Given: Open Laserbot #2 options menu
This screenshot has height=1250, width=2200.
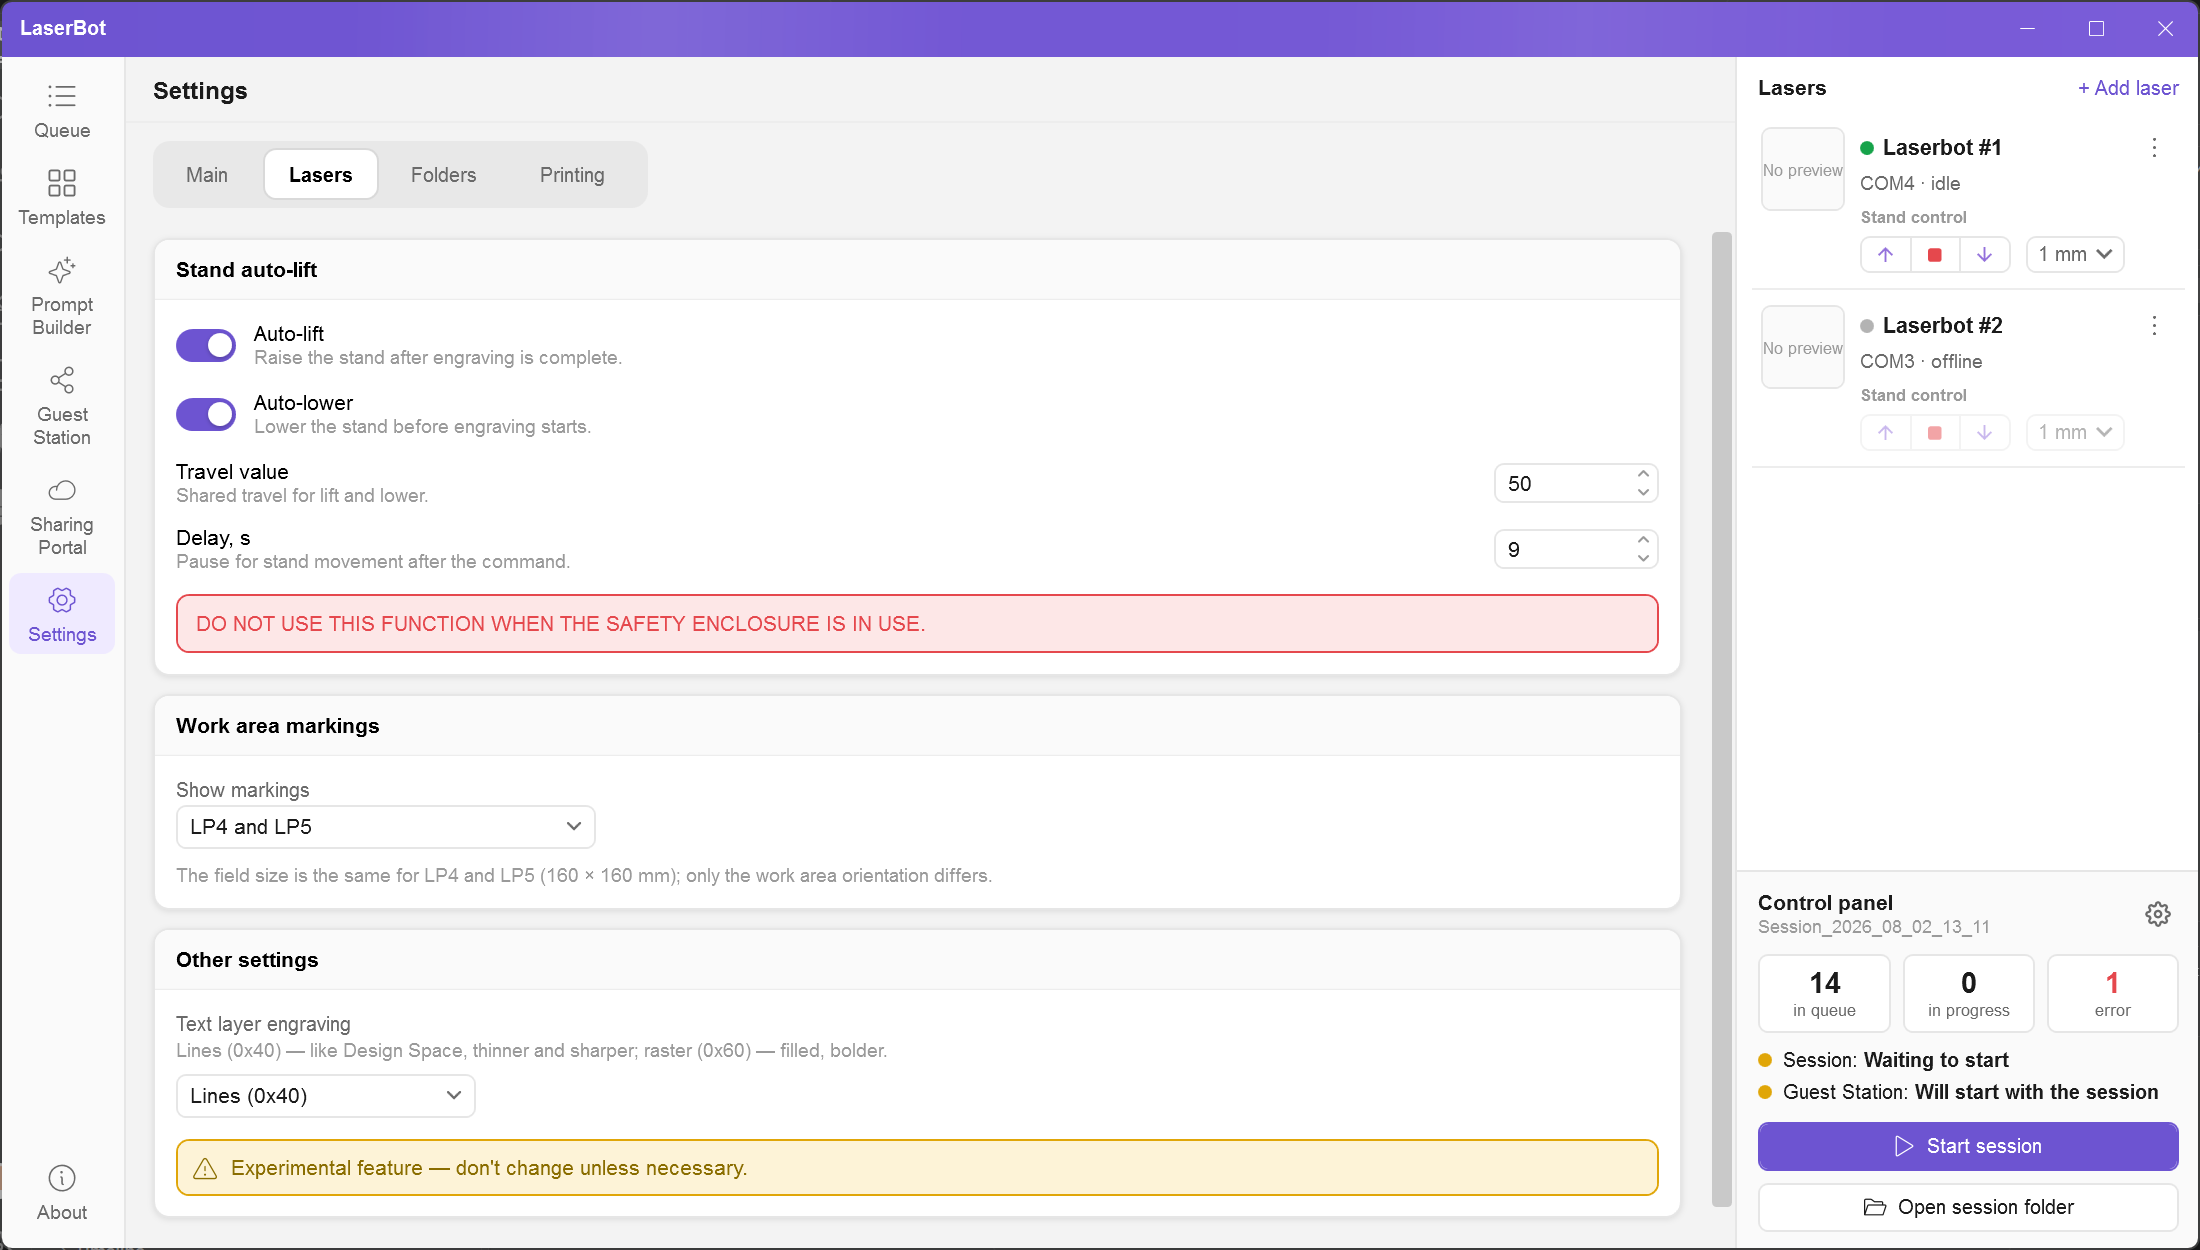Looking at the screenshot, I should [2154, 326].
